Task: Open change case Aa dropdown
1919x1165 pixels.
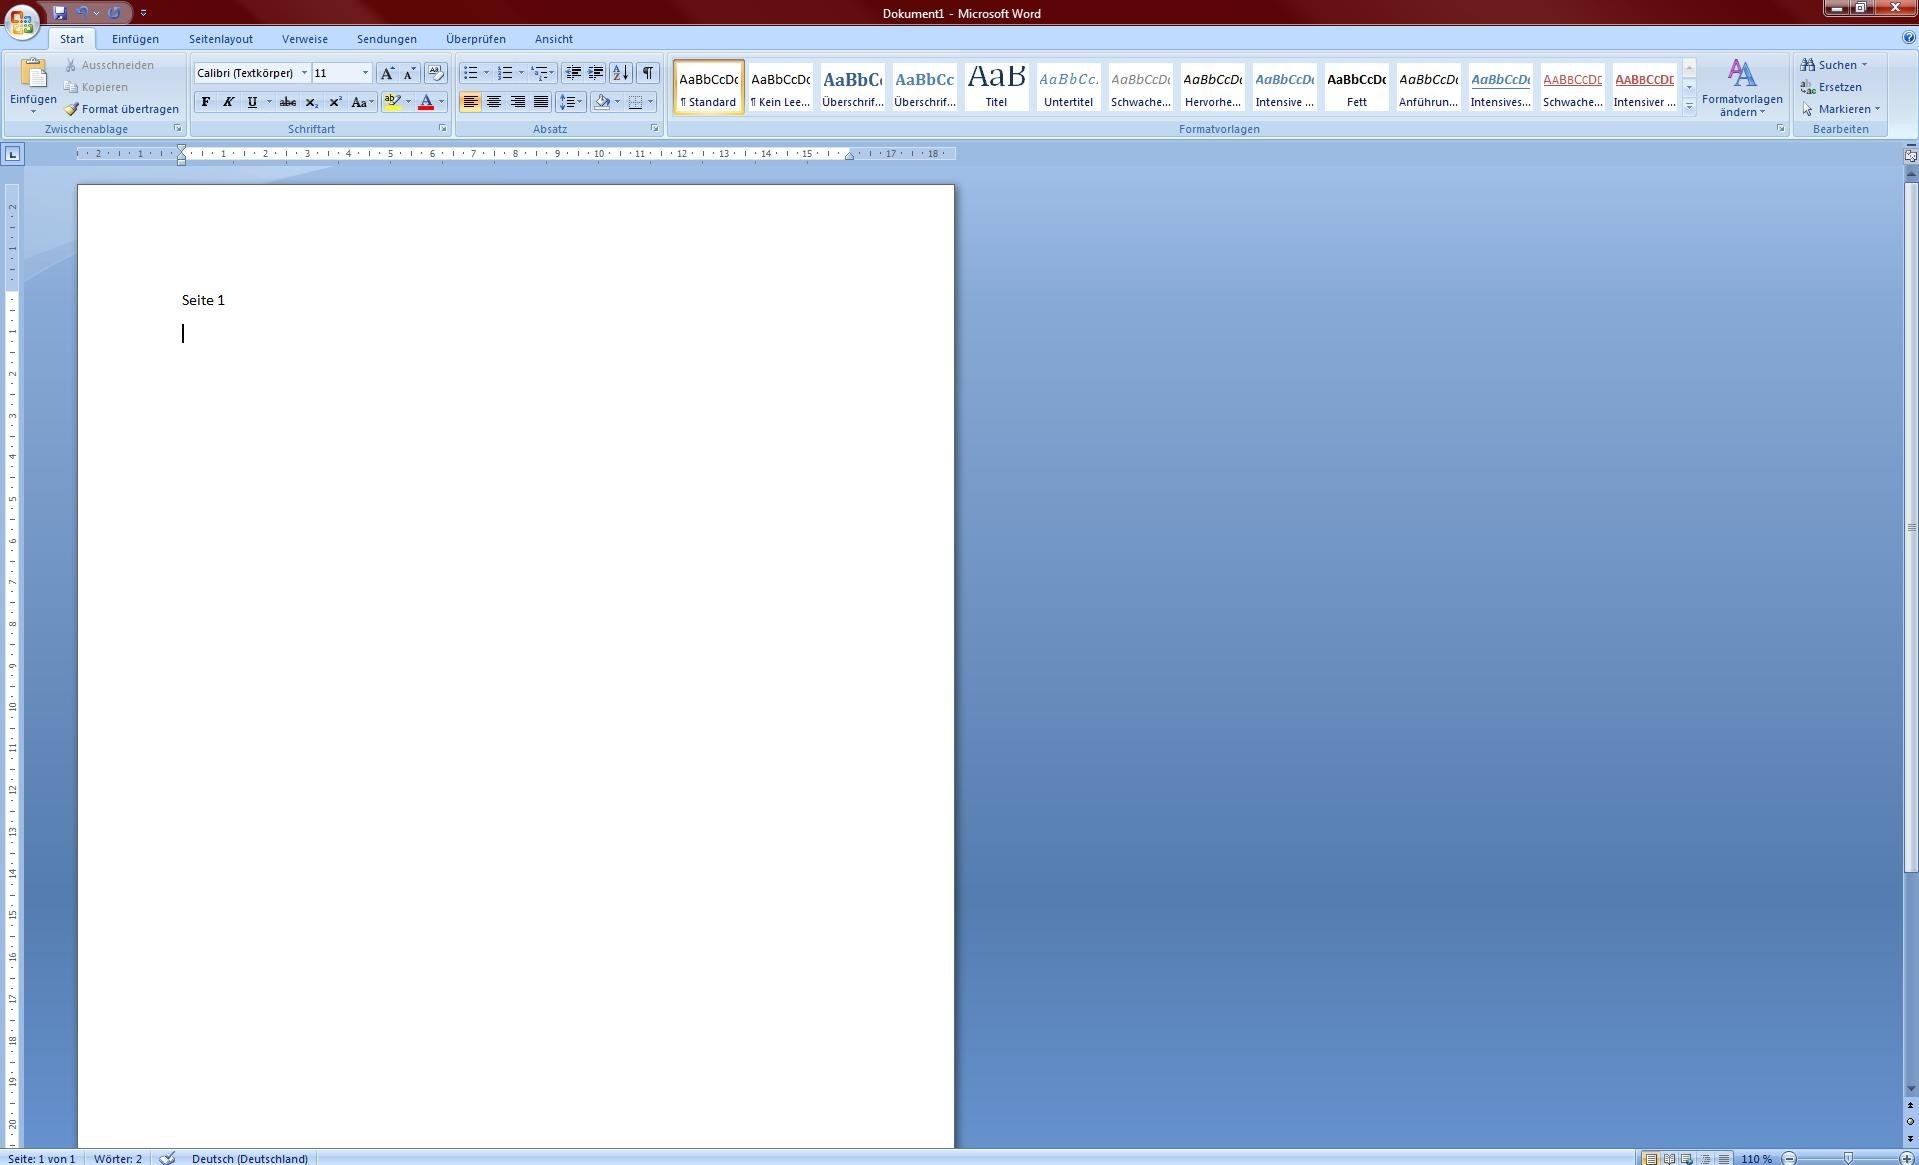Action: pyautogui.click(x=362, y=102)
